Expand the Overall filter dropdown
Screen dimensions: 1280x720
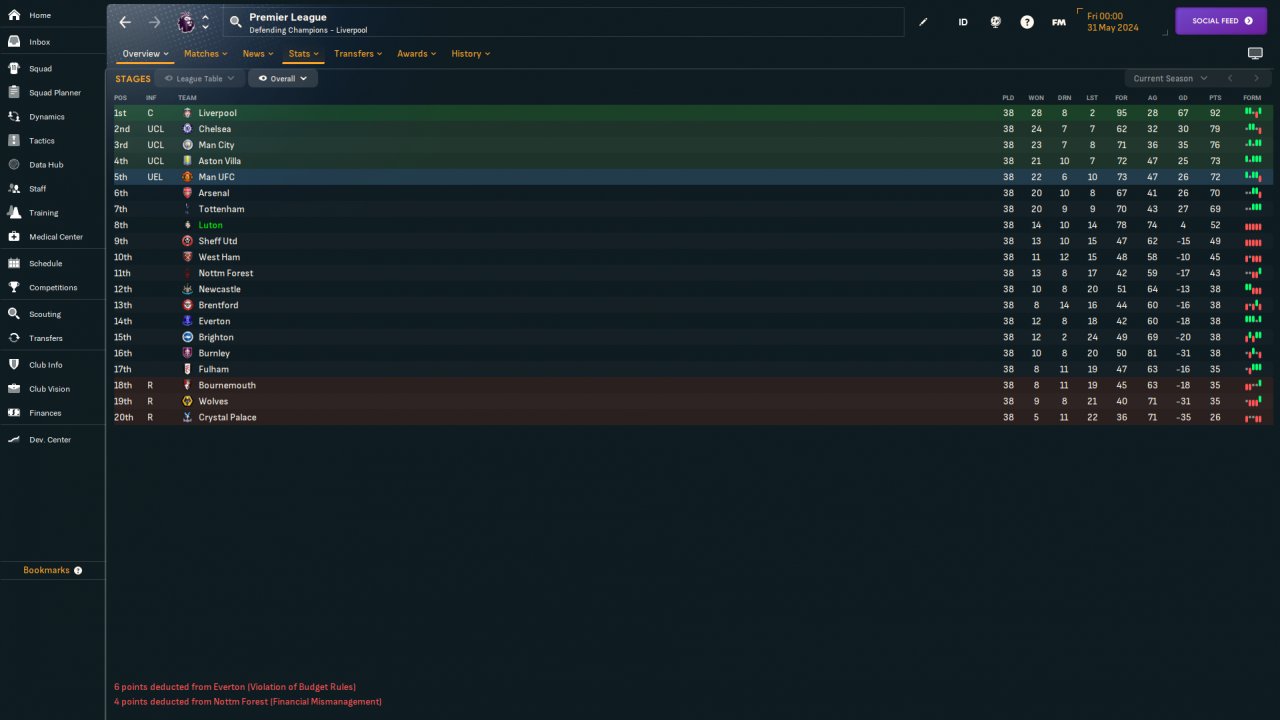(x=283, y=78)
